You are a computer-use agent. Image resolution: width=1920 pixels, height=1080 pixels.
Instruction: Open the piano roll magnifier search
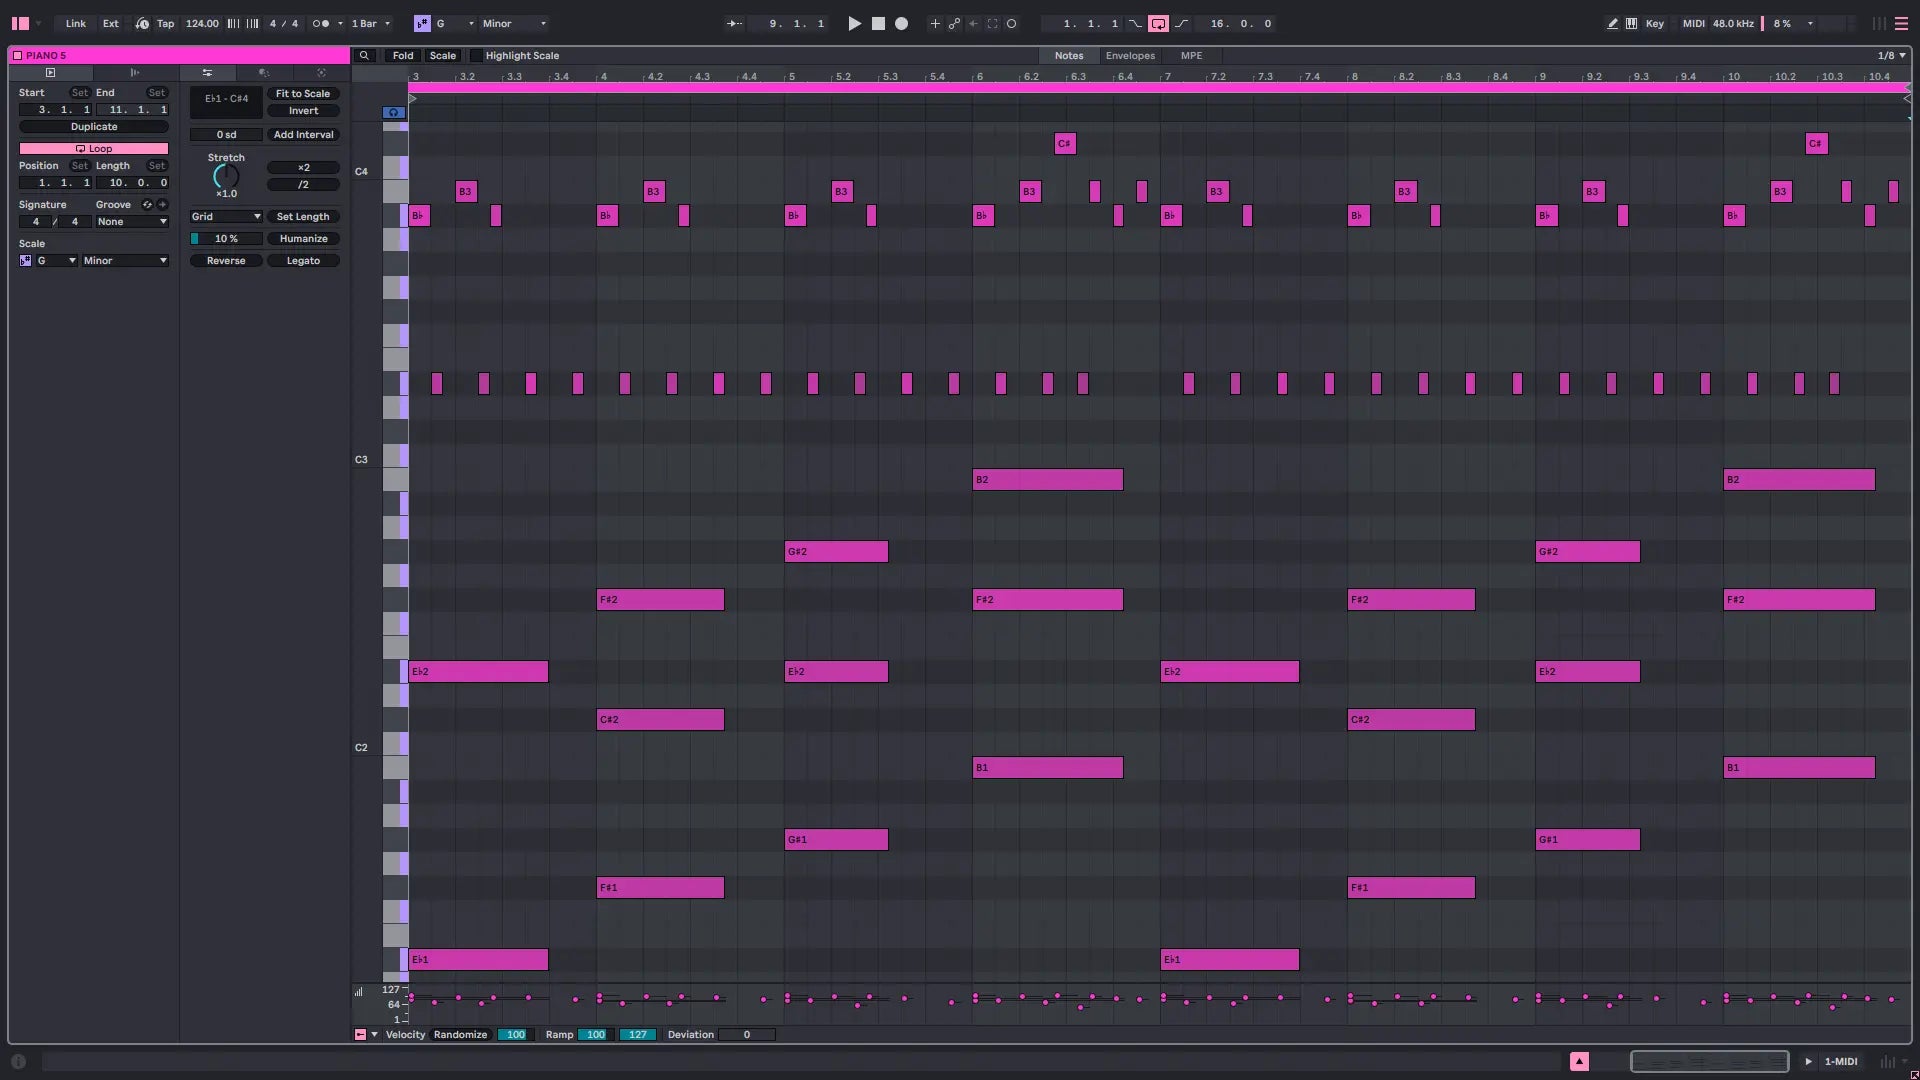pyautogui.click(x=365, y=56)
